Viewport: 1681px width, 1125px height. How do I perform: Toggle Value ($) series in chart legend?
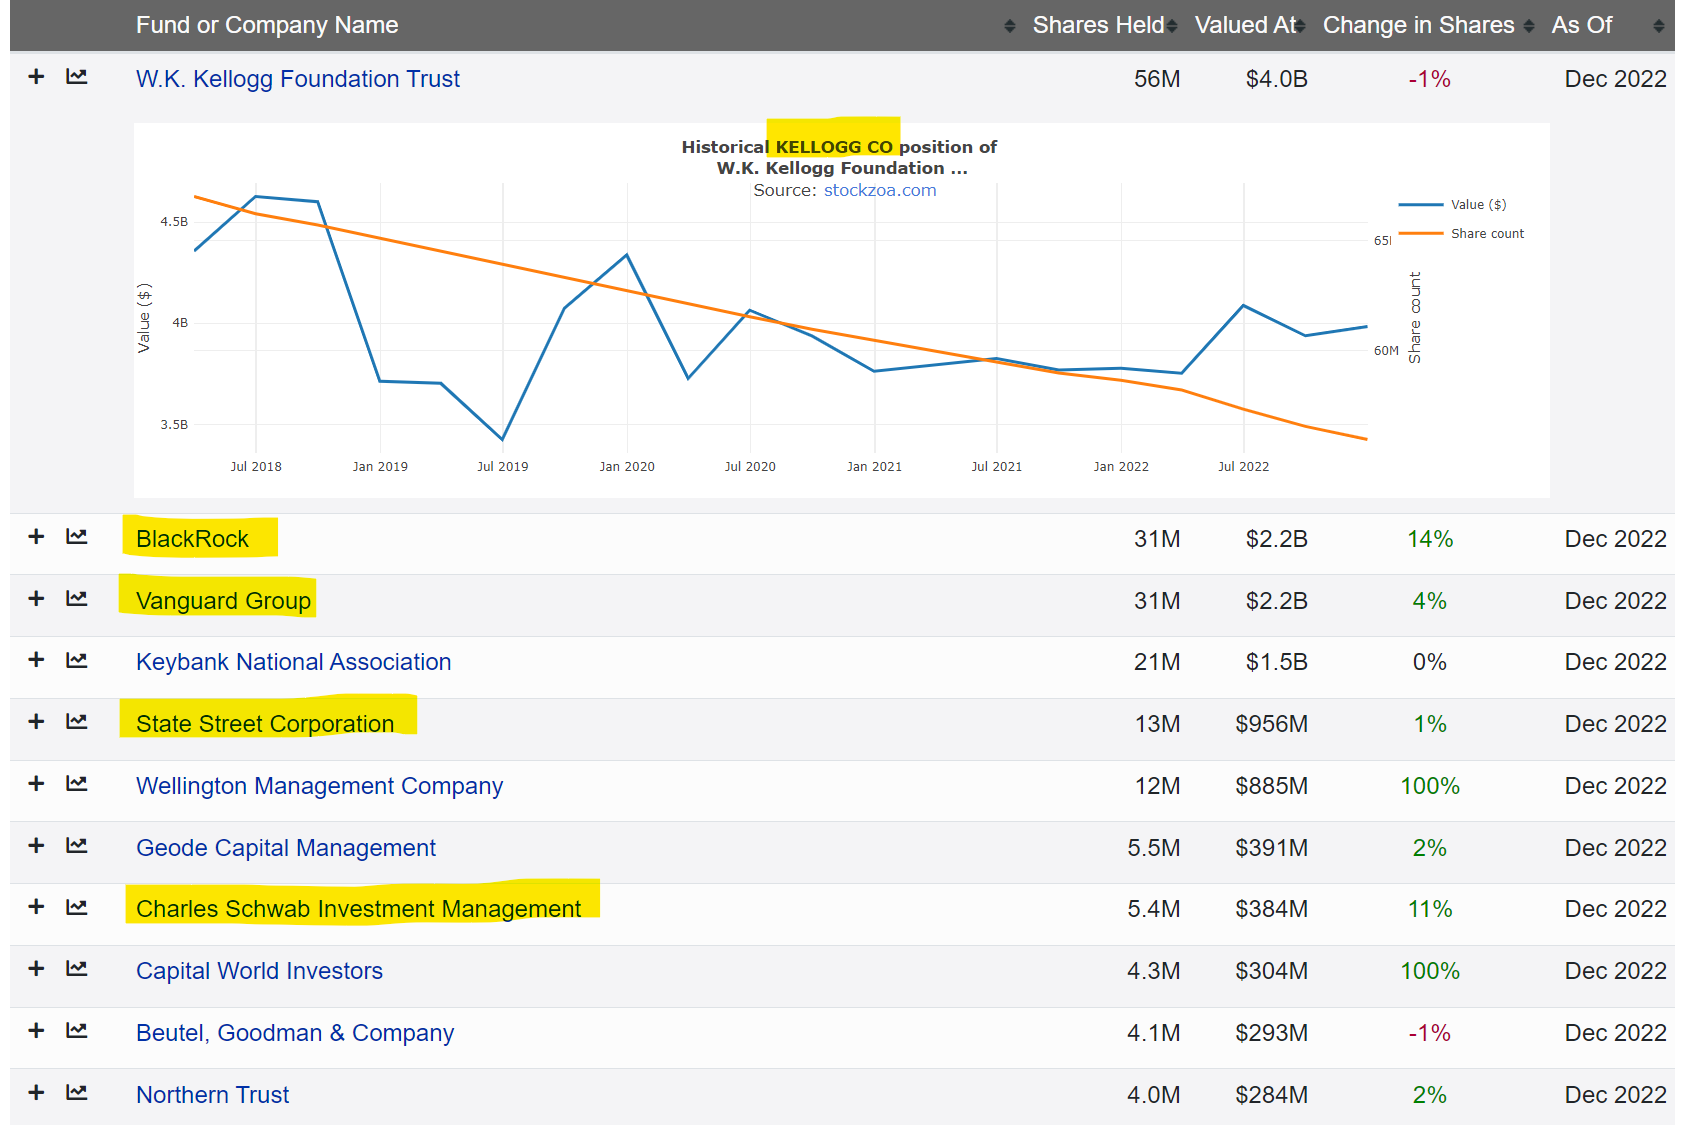point(1453,204)
